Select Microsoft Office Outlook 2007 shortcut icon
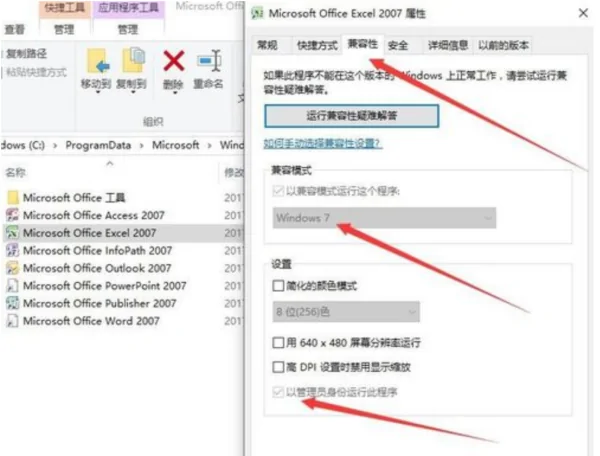The image size is (600, 456). point(13,268)
